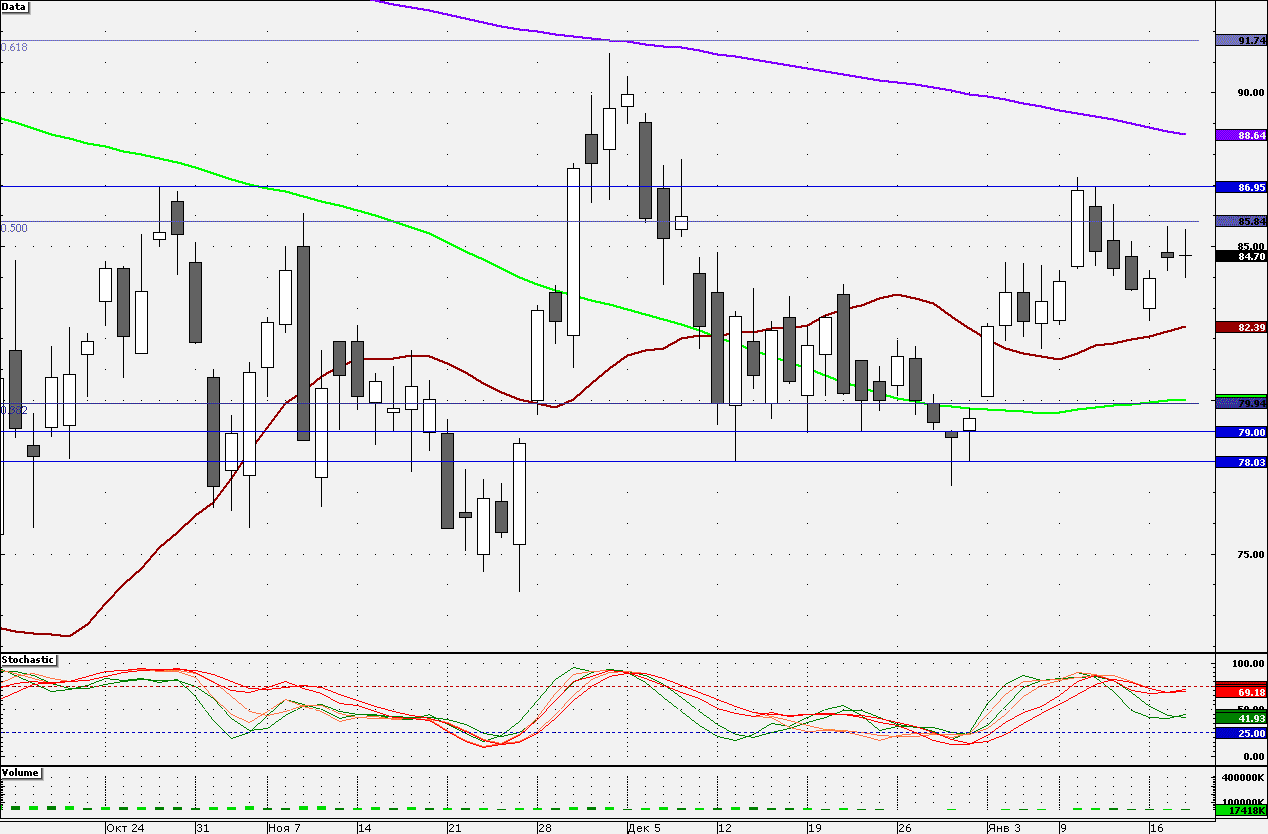Screen dimensions: 1268x834
Task: Click the blue 78.03 level tag
Action: coord(1239,462)
